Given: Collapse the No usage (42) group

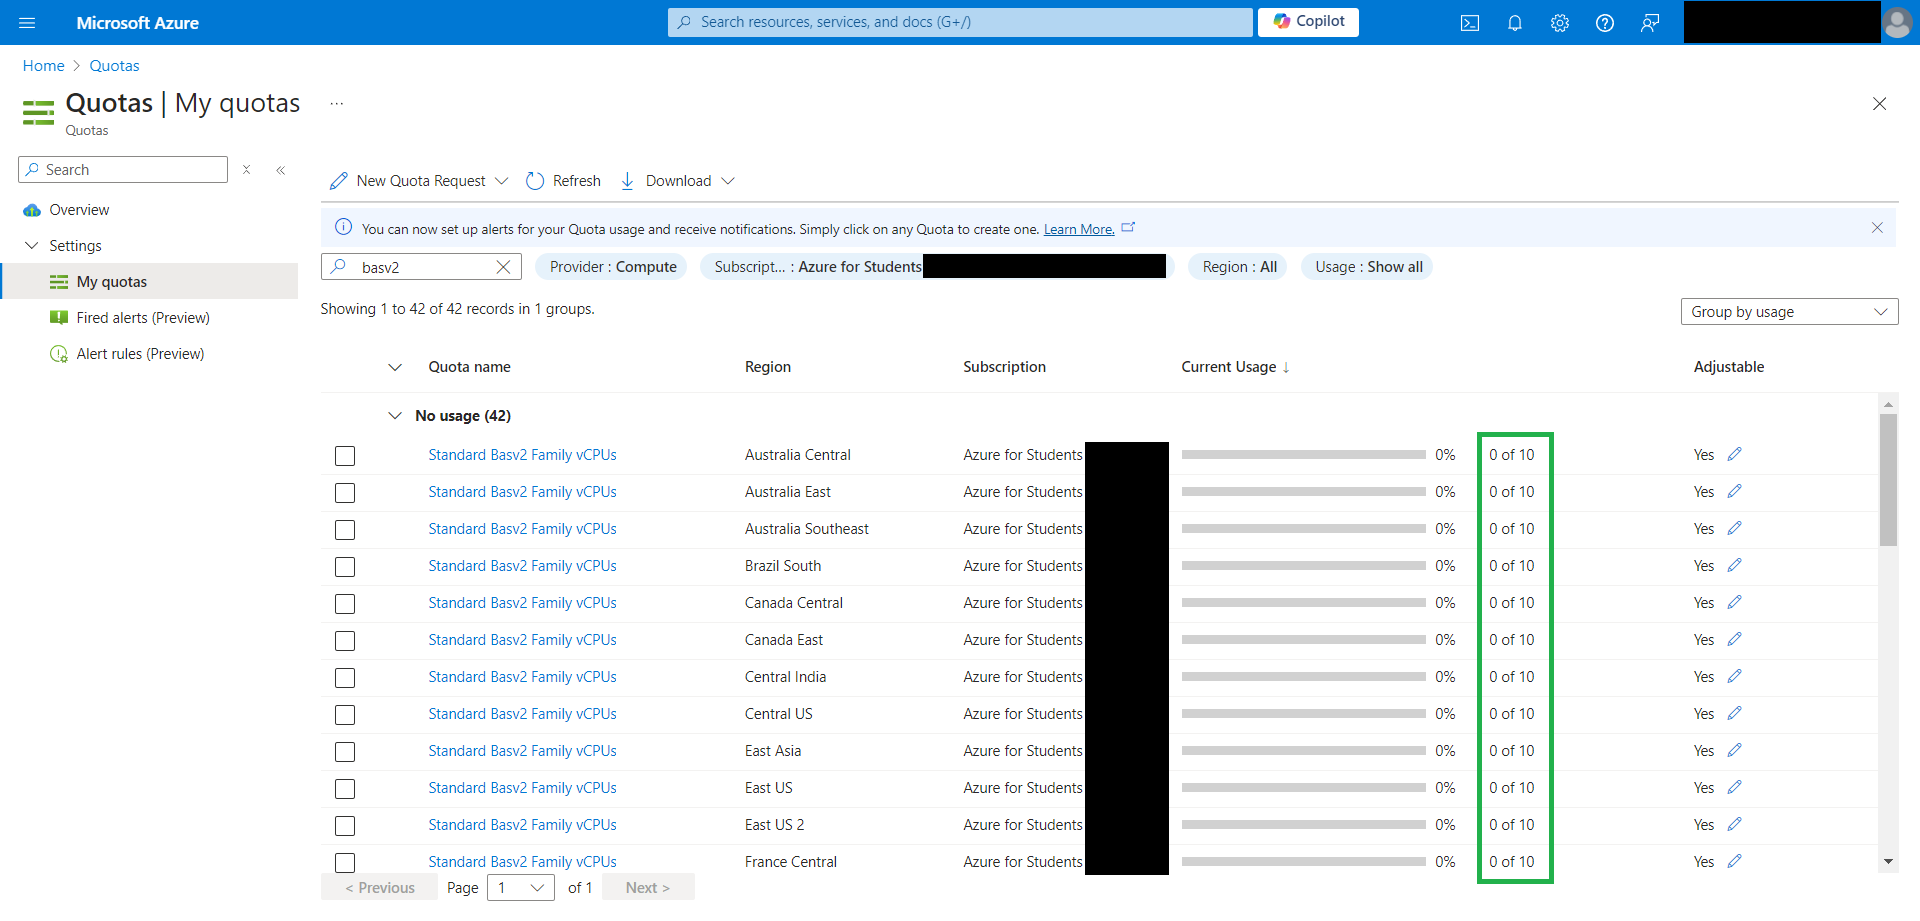Looking at the screenshot, I should 395,416.
